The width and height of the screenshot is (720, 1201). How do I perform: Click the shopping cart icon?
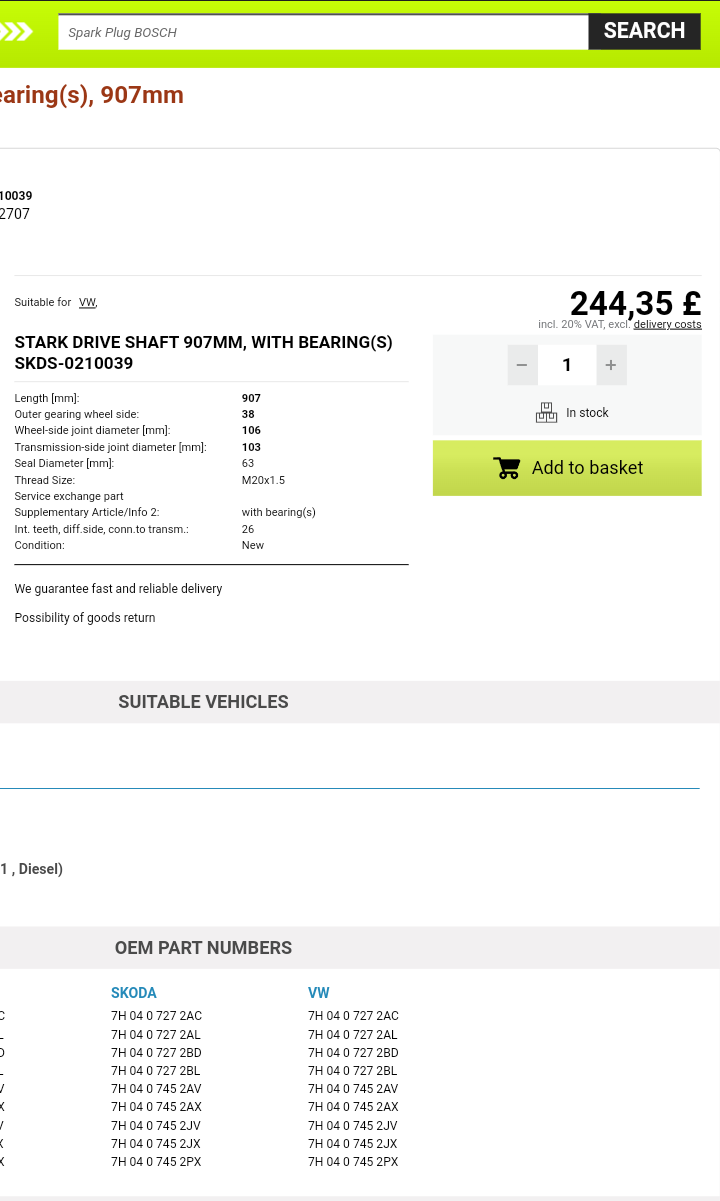[x=507, y=468]
